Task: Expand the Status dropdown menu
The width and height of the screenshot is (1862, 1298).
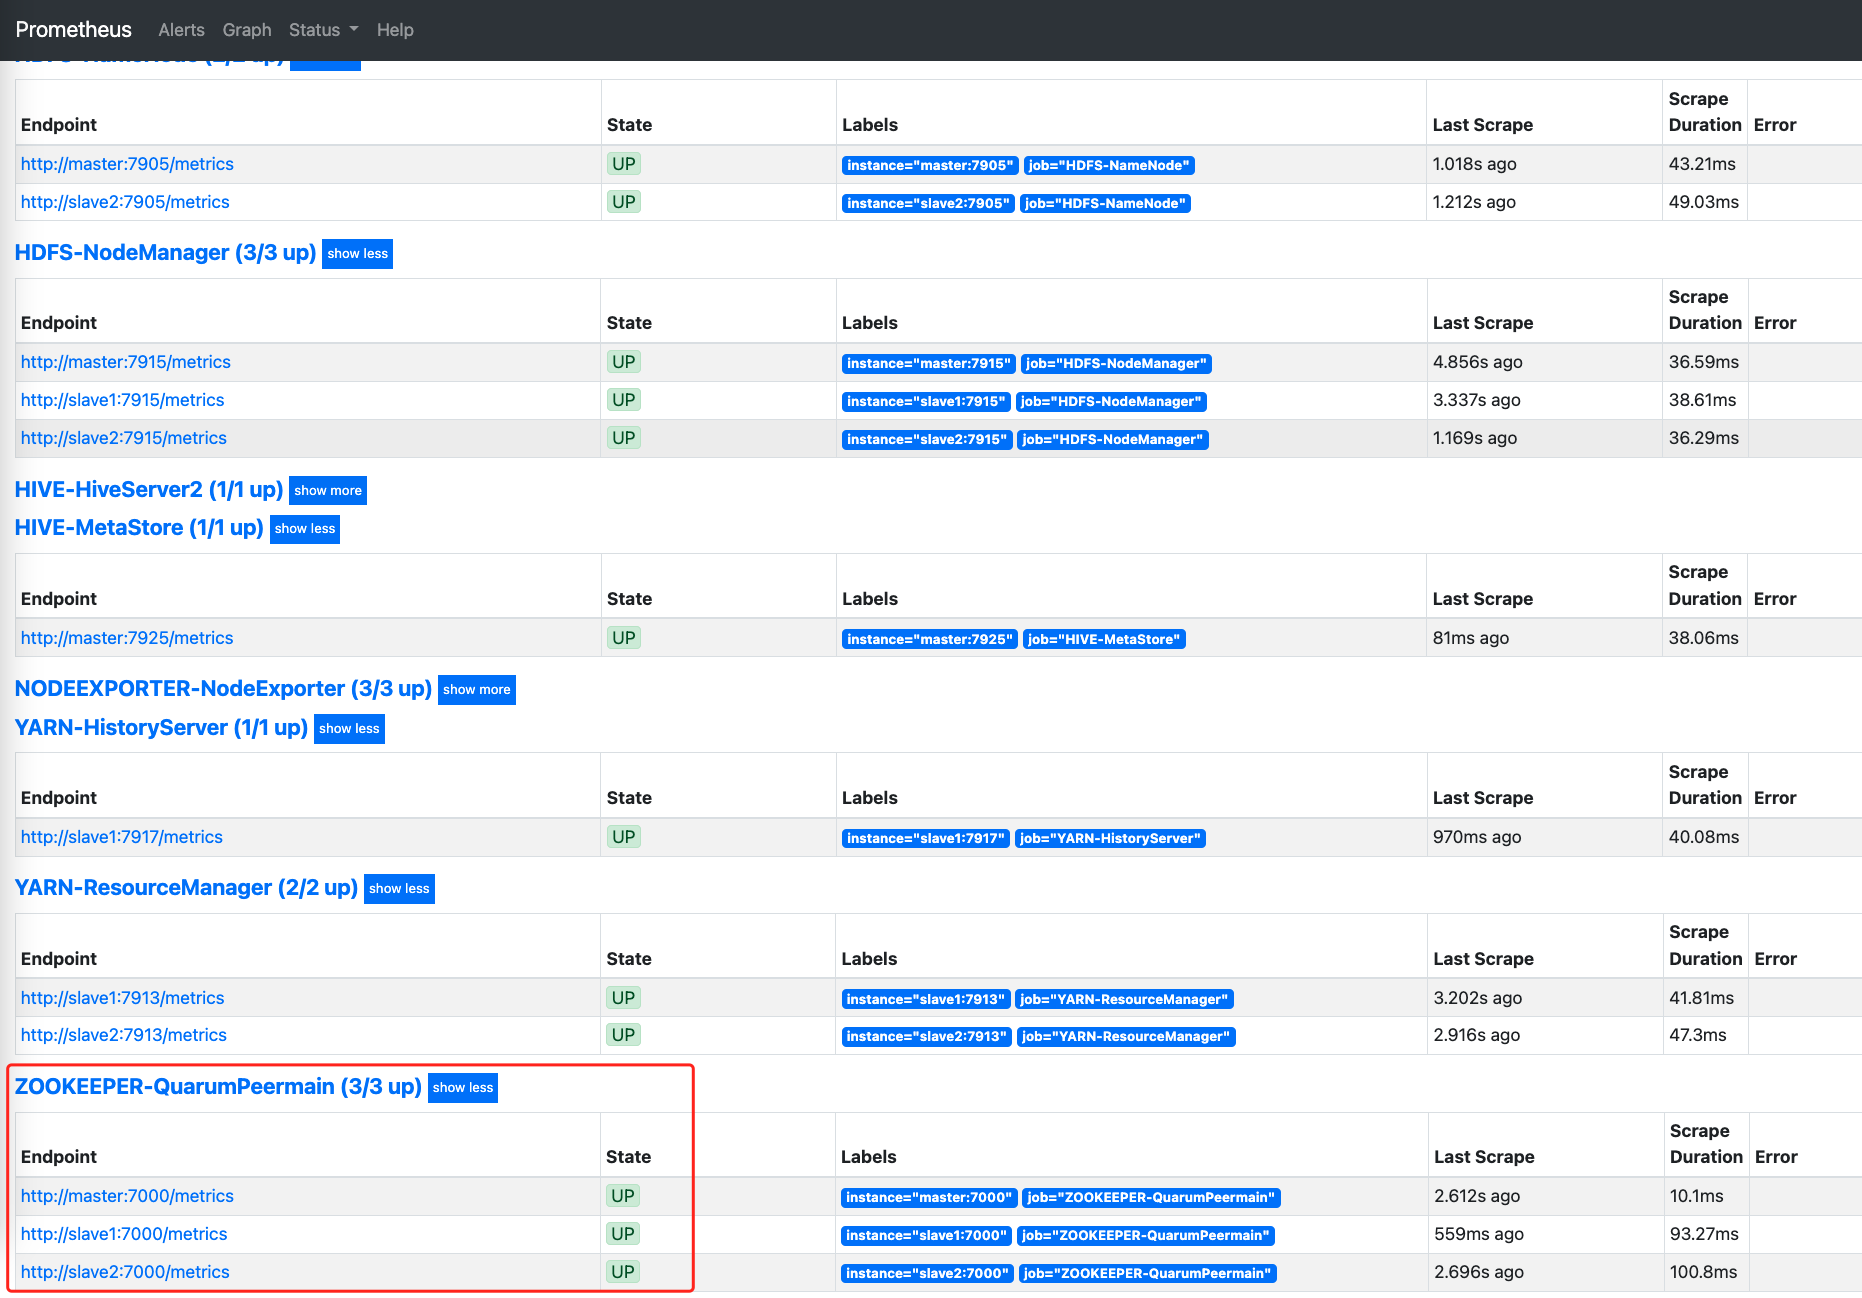Action: pos(323,30)
